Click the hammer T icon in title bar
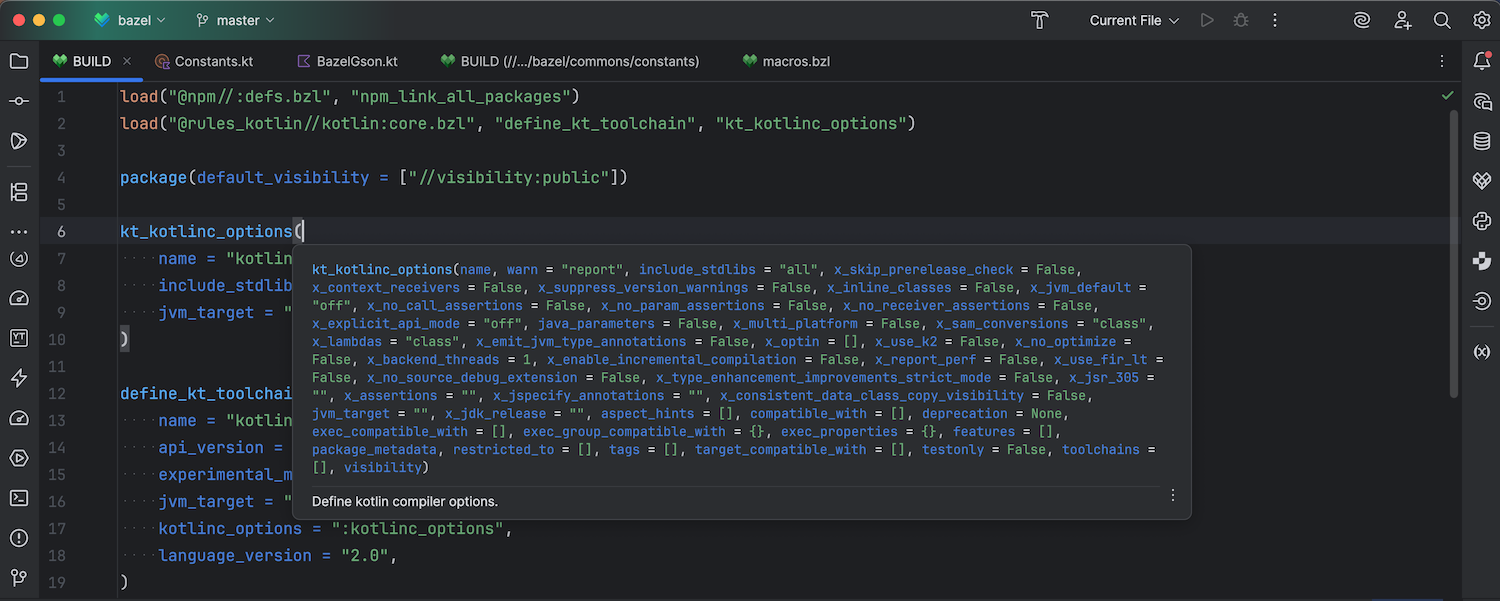The height and width of the screenshot is (601, 1500). [1040, 20]
